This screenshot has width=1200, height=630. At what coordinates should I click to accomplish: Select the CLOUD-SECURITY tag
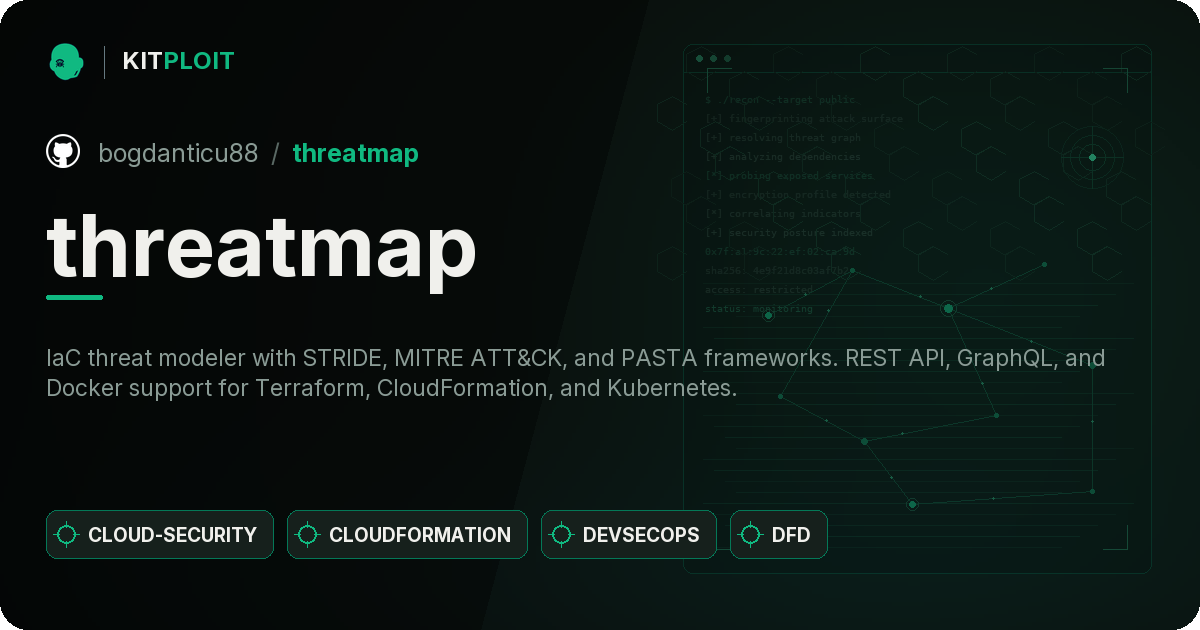[160, 534]
